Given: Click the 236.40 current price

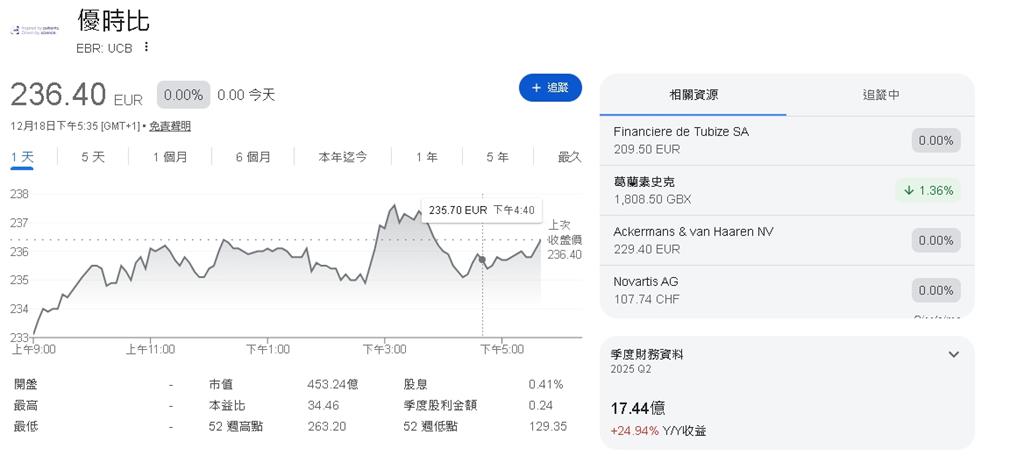Looking at the screenshot, I should (x=57, y=95).
